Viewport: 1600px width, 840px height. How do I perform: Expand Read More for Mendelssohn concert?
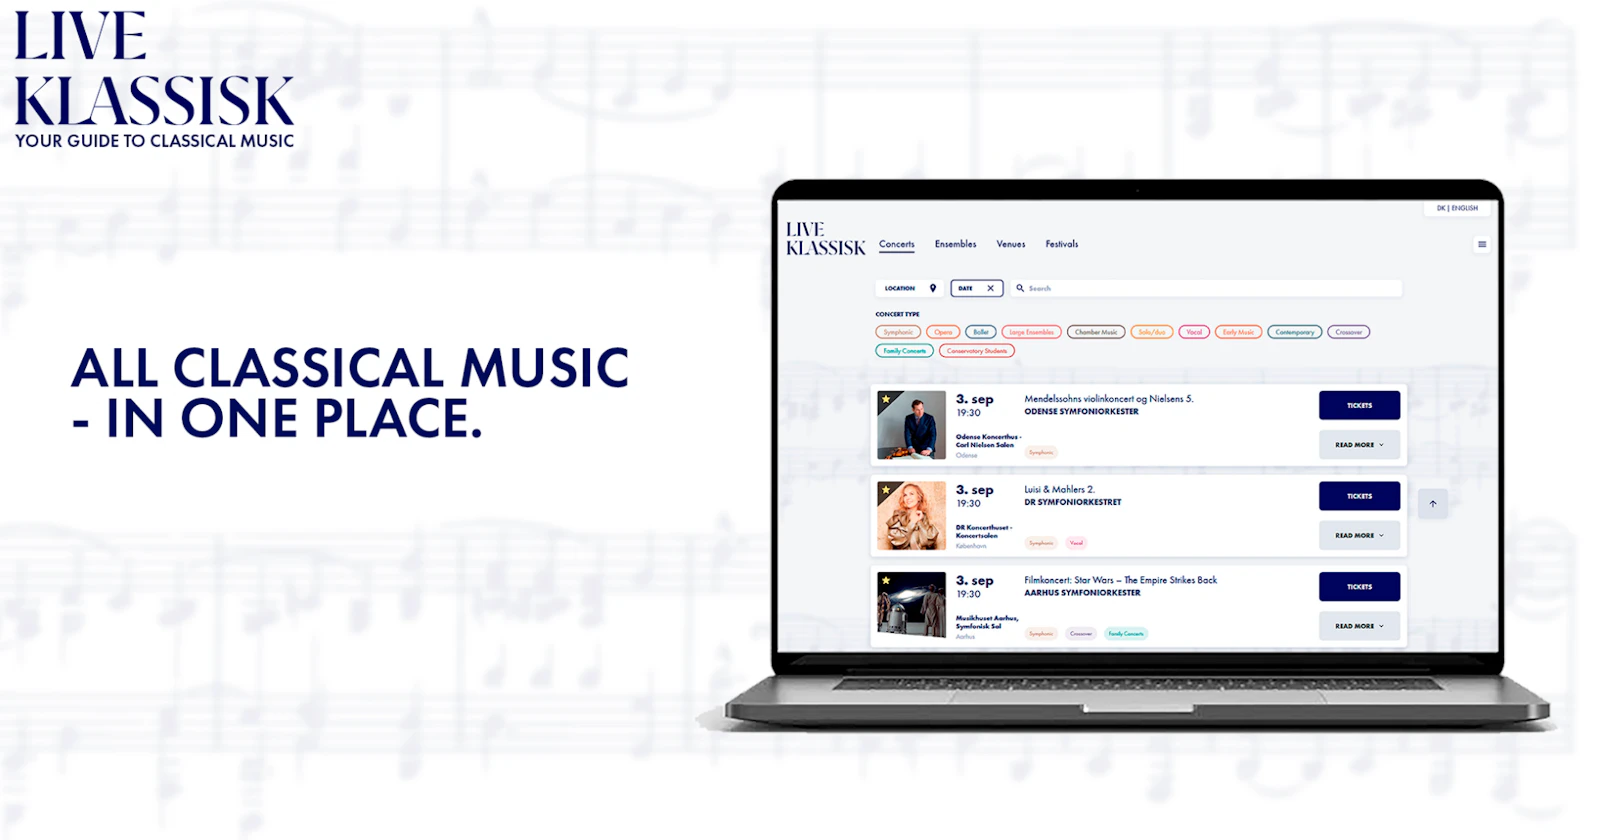point(1360,445)
